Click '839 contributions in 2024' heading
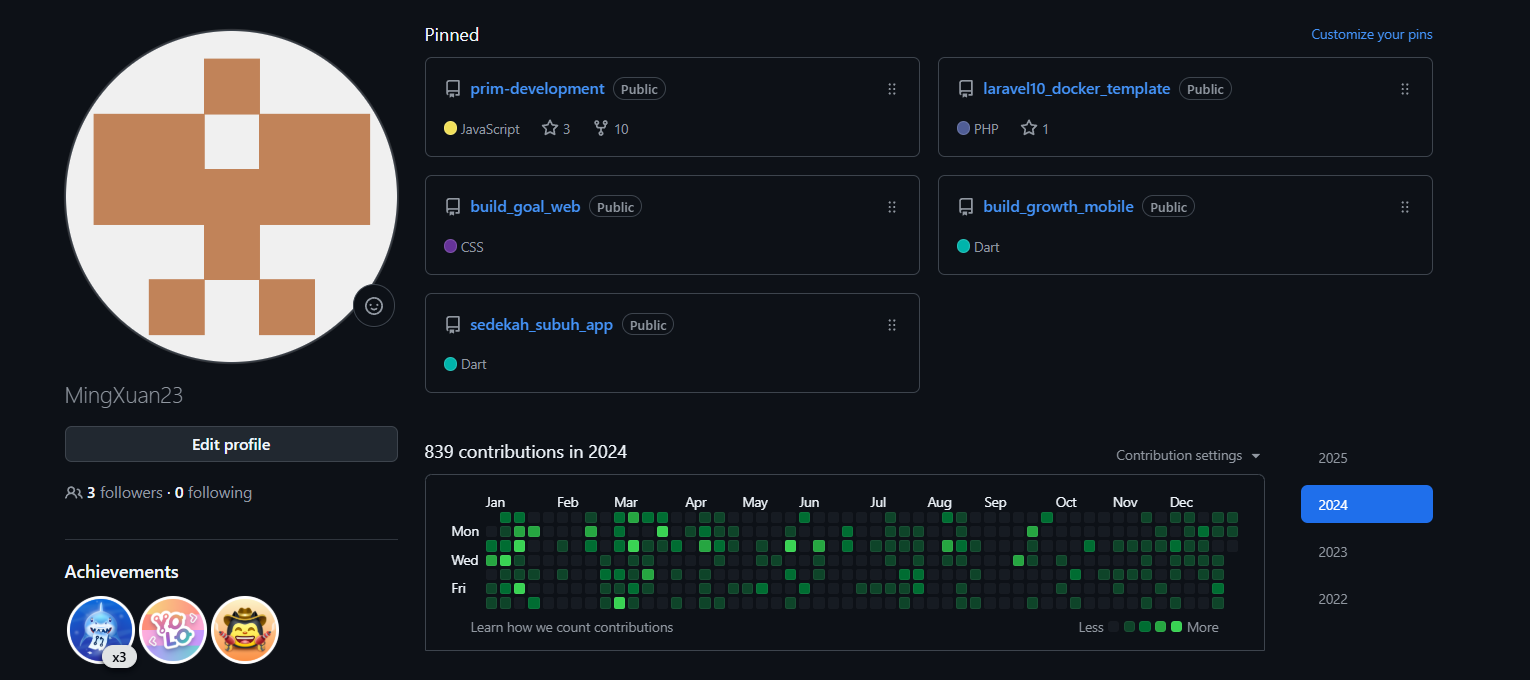Viewport: 1530px width, 680px height. (x=526, y=452)
